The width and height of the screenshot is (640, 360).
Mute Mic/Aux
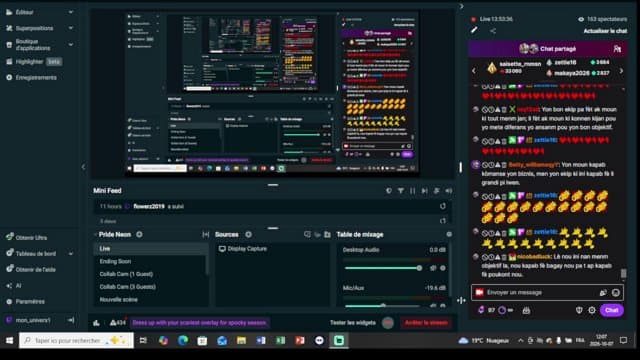(433, 305)
